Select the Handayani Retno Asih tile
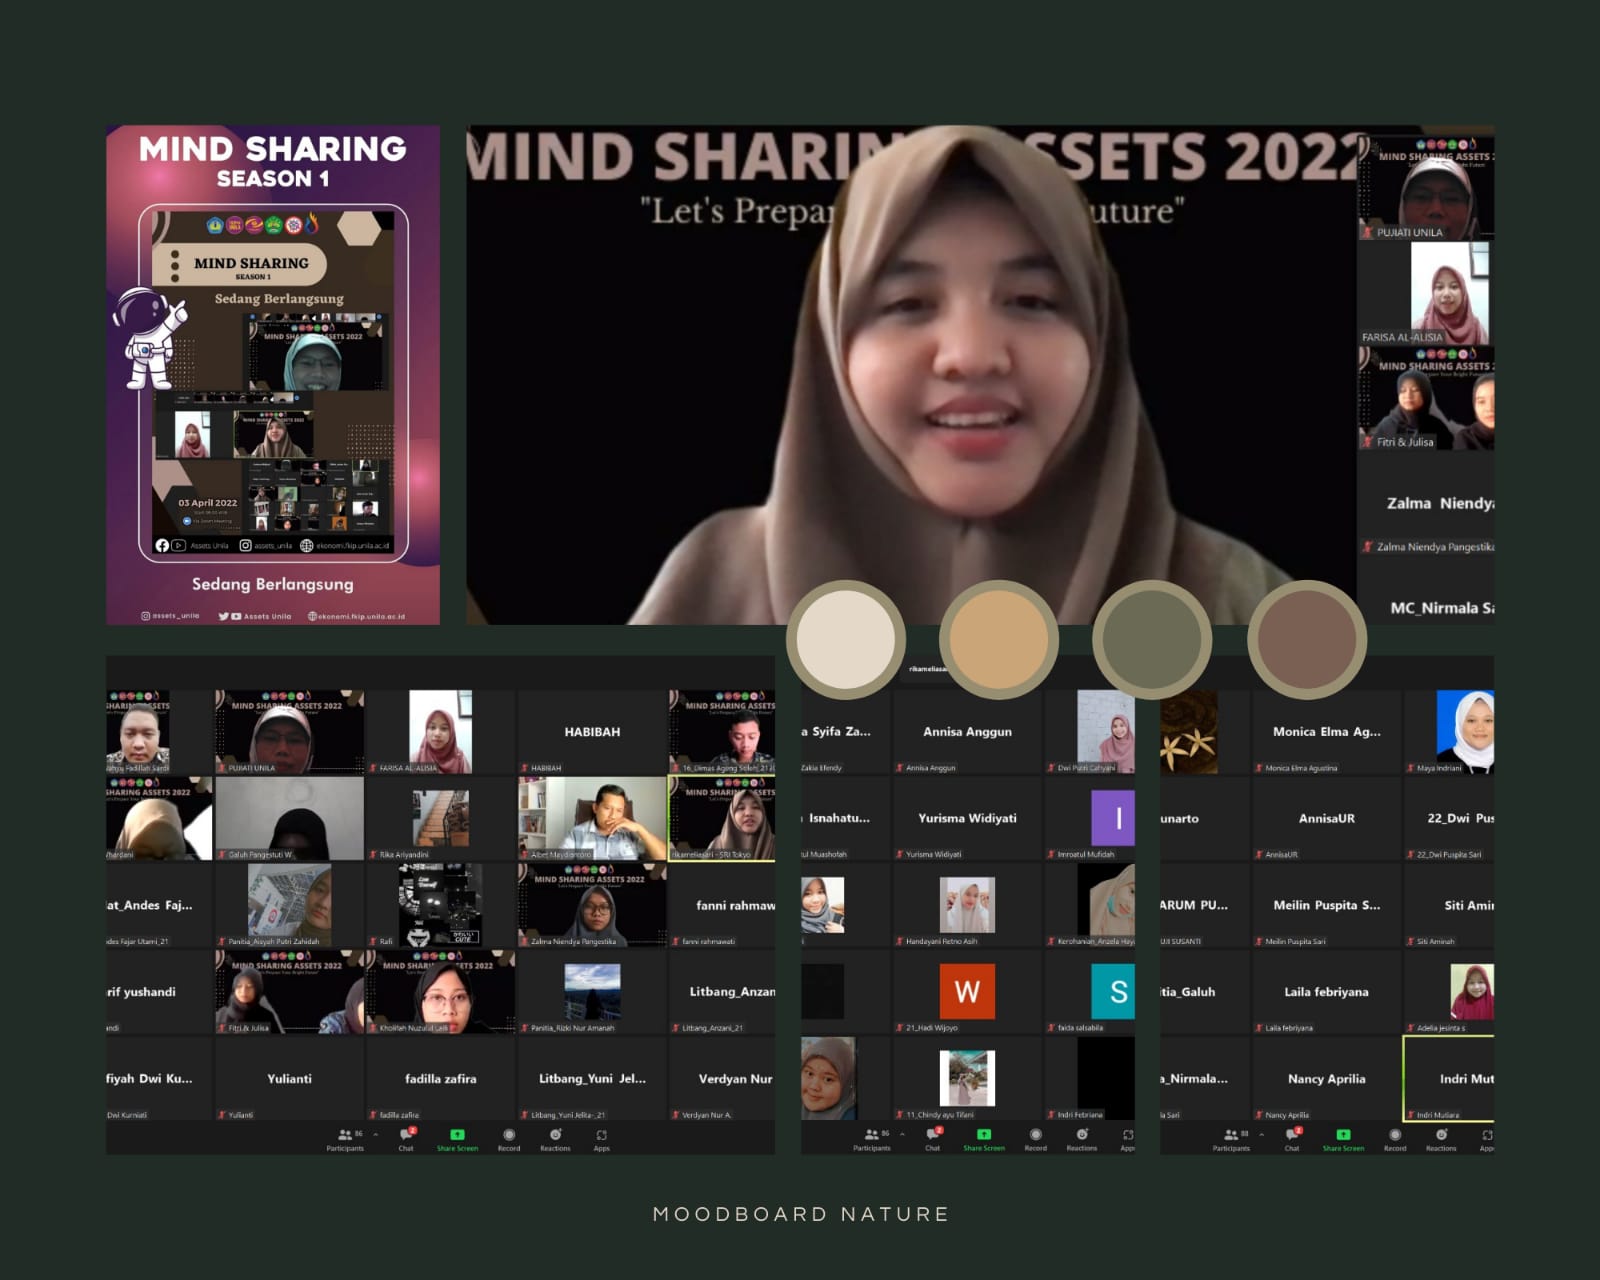The image size is (1600, 1280). point(967,905)
